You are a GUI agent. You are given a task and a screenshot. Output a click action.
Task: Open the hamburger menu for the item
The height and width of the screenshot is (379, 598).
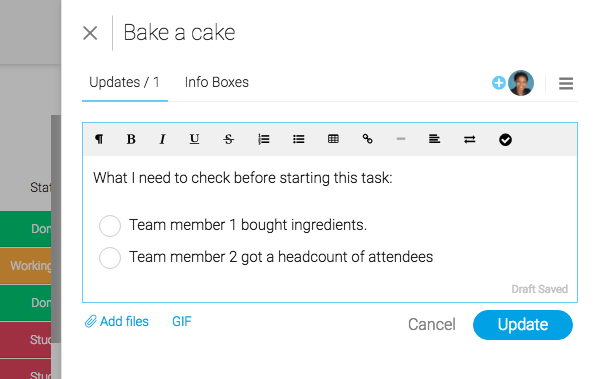coord(566,84)
